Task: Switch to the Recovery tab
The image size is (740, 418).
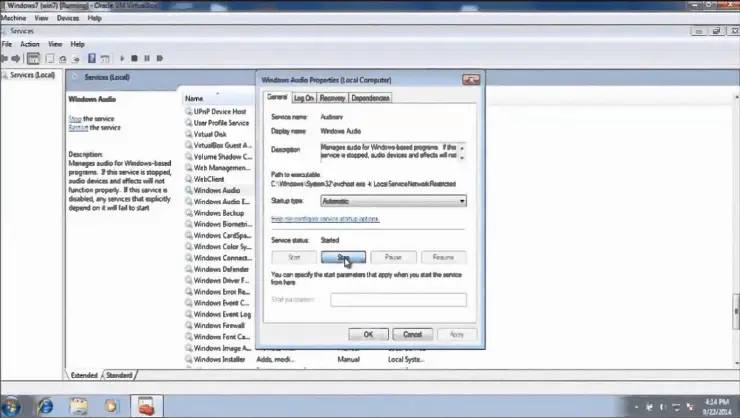Action: tap(332, 98)
